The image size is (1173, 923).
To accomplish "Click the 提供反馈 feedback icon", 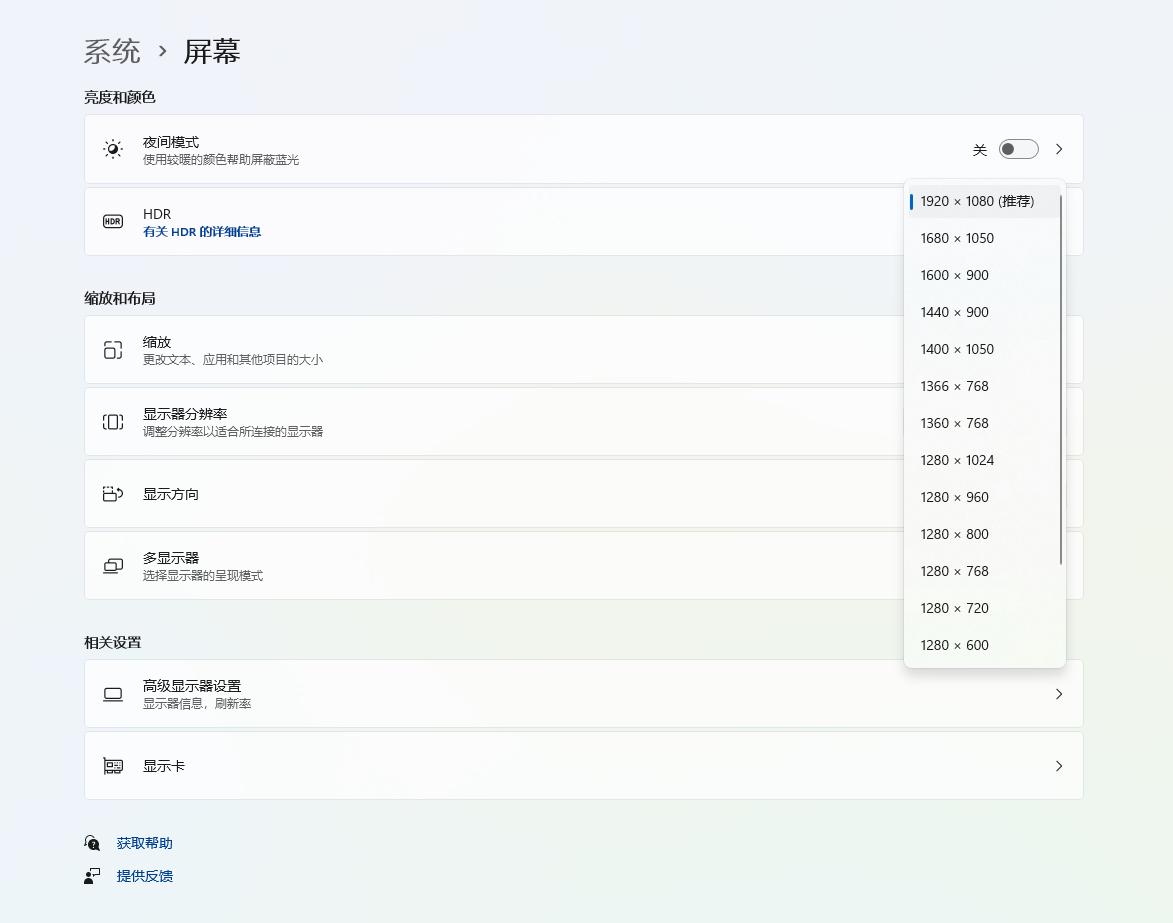I will click(x=92, y=876).
